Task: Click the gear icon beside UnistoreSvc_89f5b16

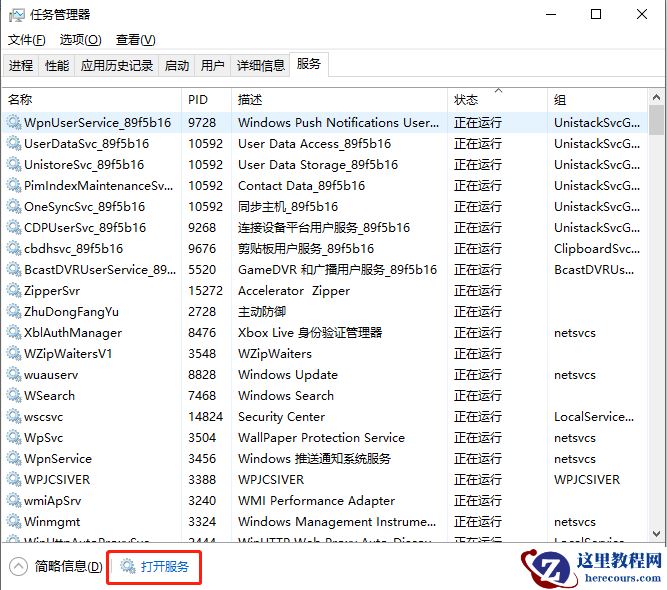Action: tap(14, 165)
